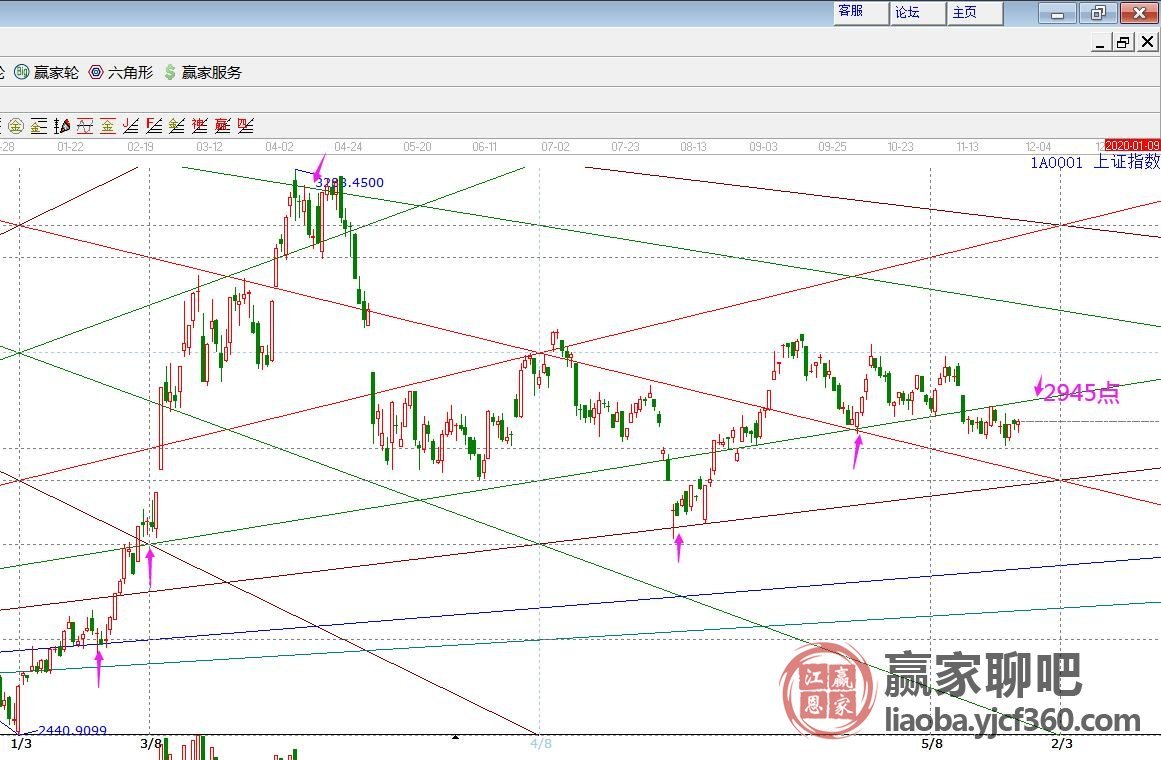
Task: Close the inner chart window
Action: [x=1147, y=43]
